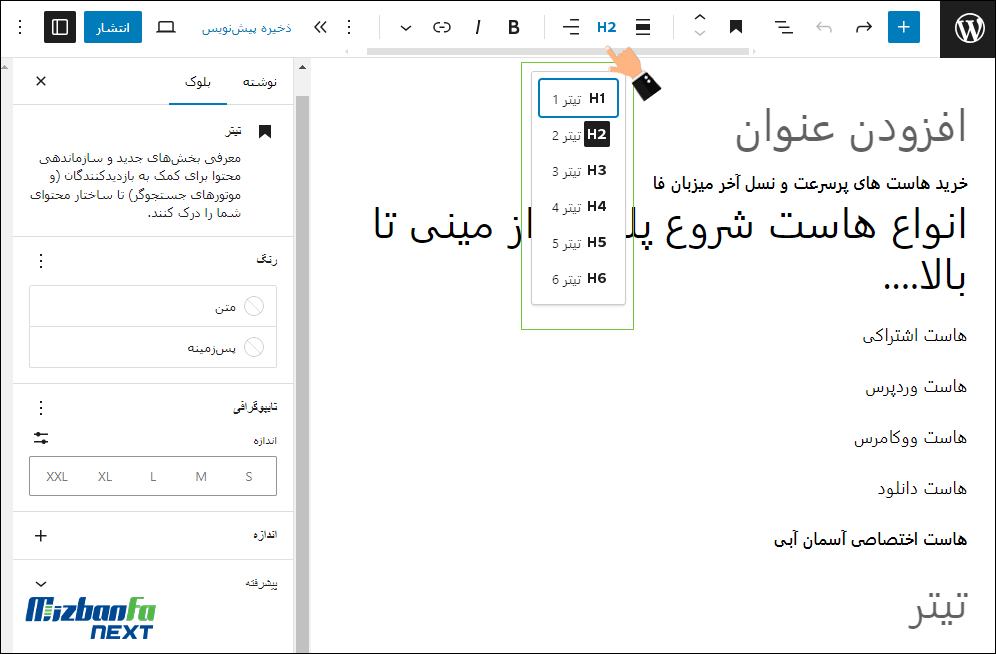Select H5 heading level

578,243
